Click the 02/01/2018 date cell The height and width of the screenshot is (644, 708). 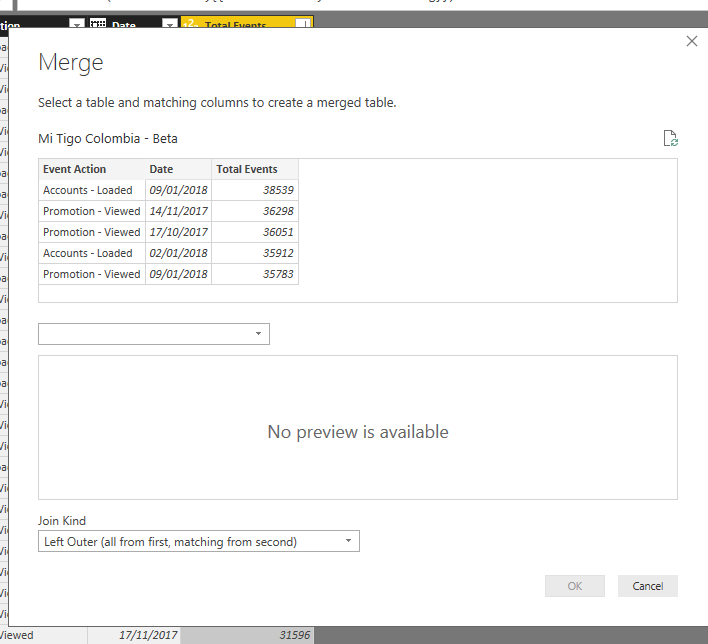(178, 253)
